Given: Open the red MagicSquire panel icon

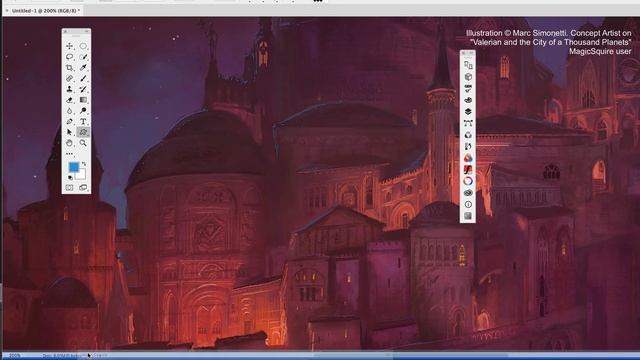Looking at the screenshot, I should point(468,169).
